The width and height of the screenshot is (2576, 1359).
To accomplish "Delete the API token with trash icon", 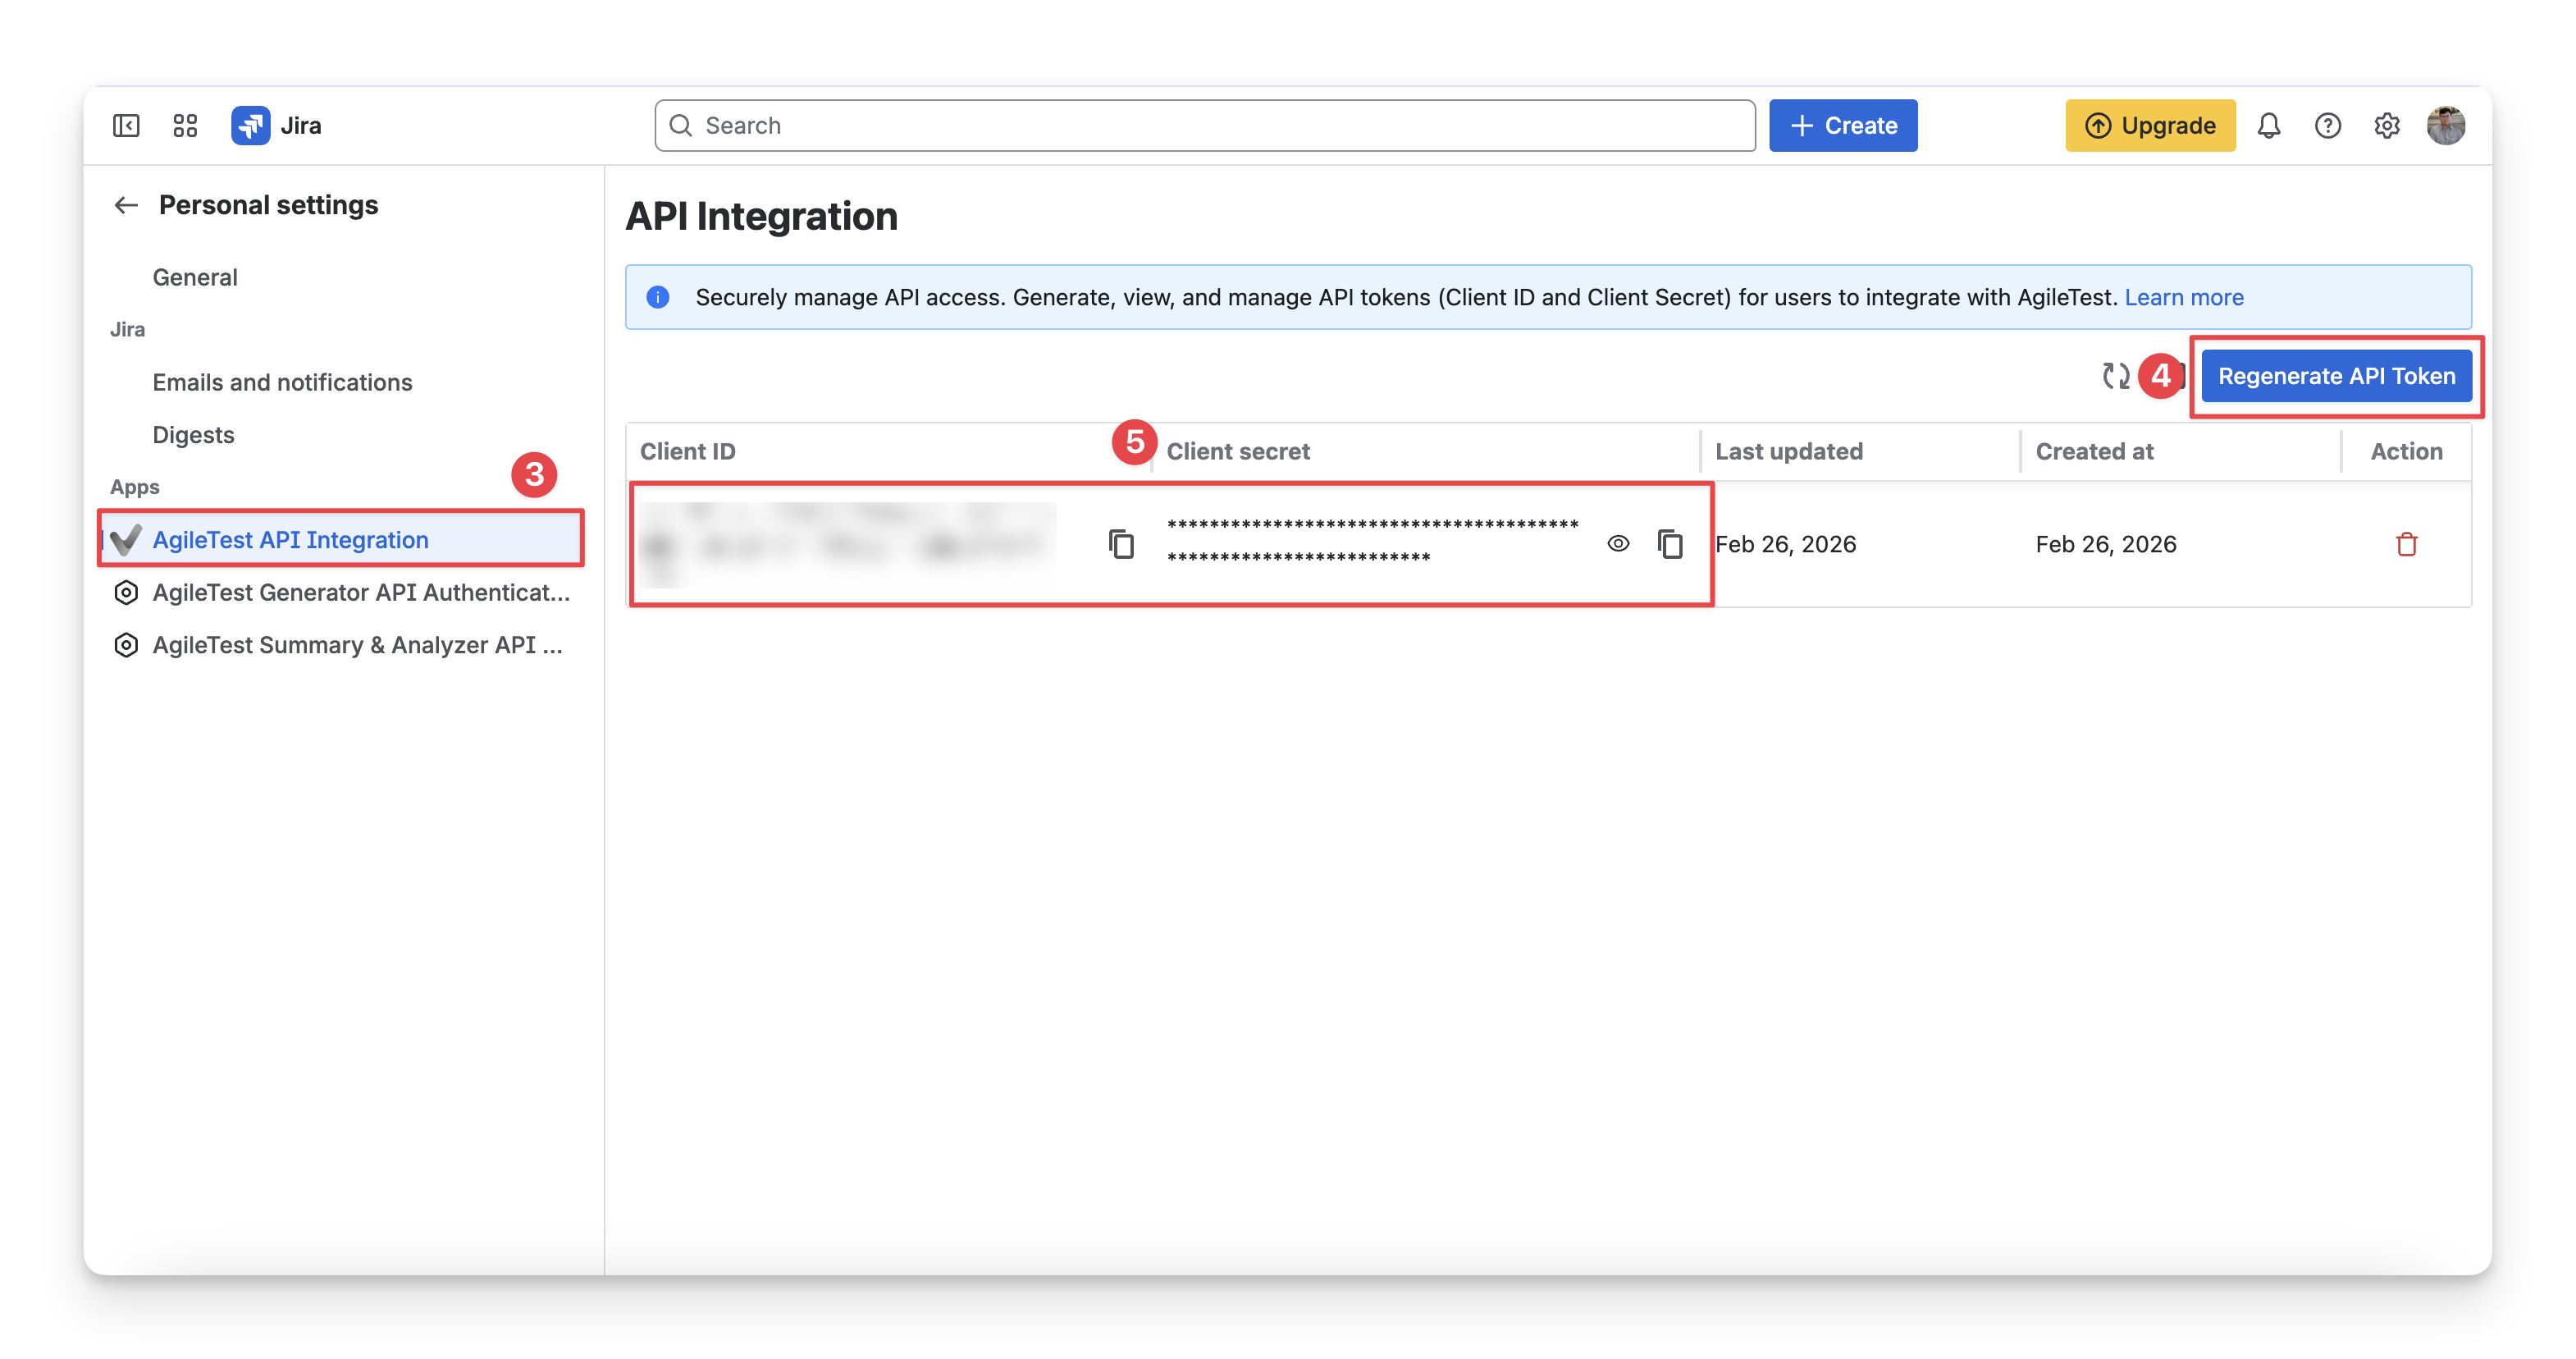I will [x=2406, y=544].
